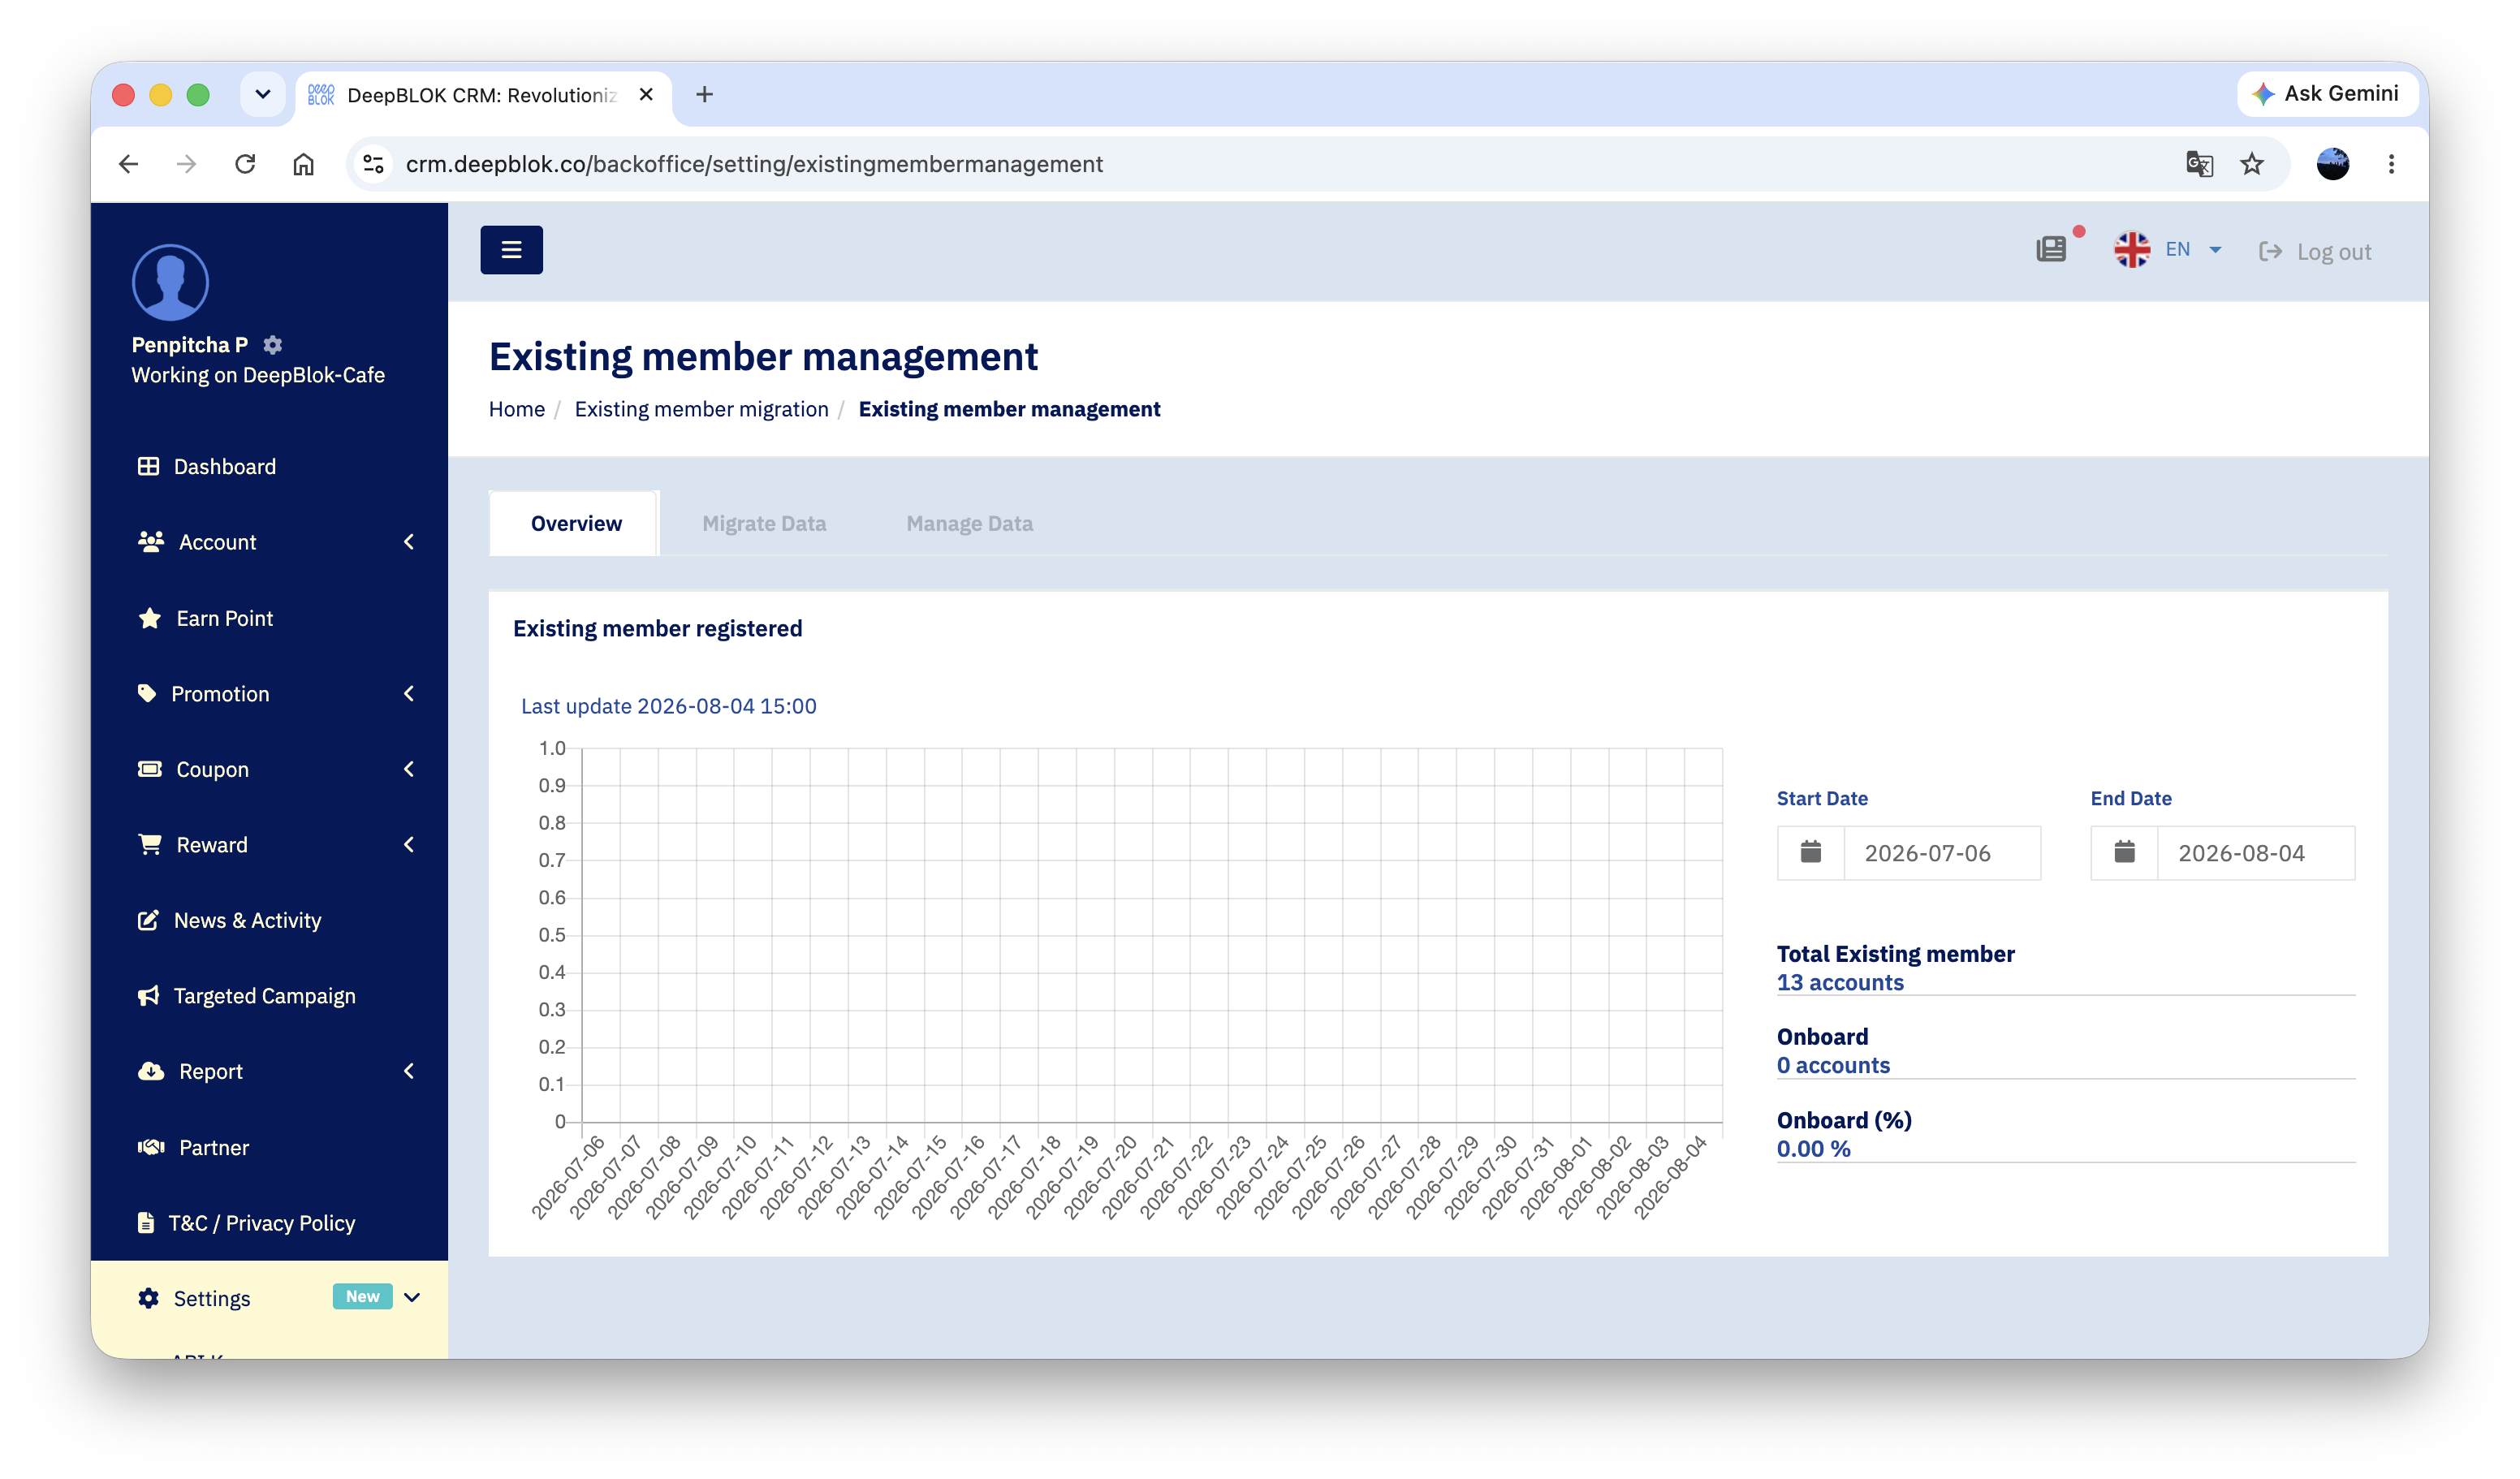The width and height of the screenshot is (2520, 1479).
Task: Click the '0 accounts' onboard value
Action: click(x=1833, y=1065)
